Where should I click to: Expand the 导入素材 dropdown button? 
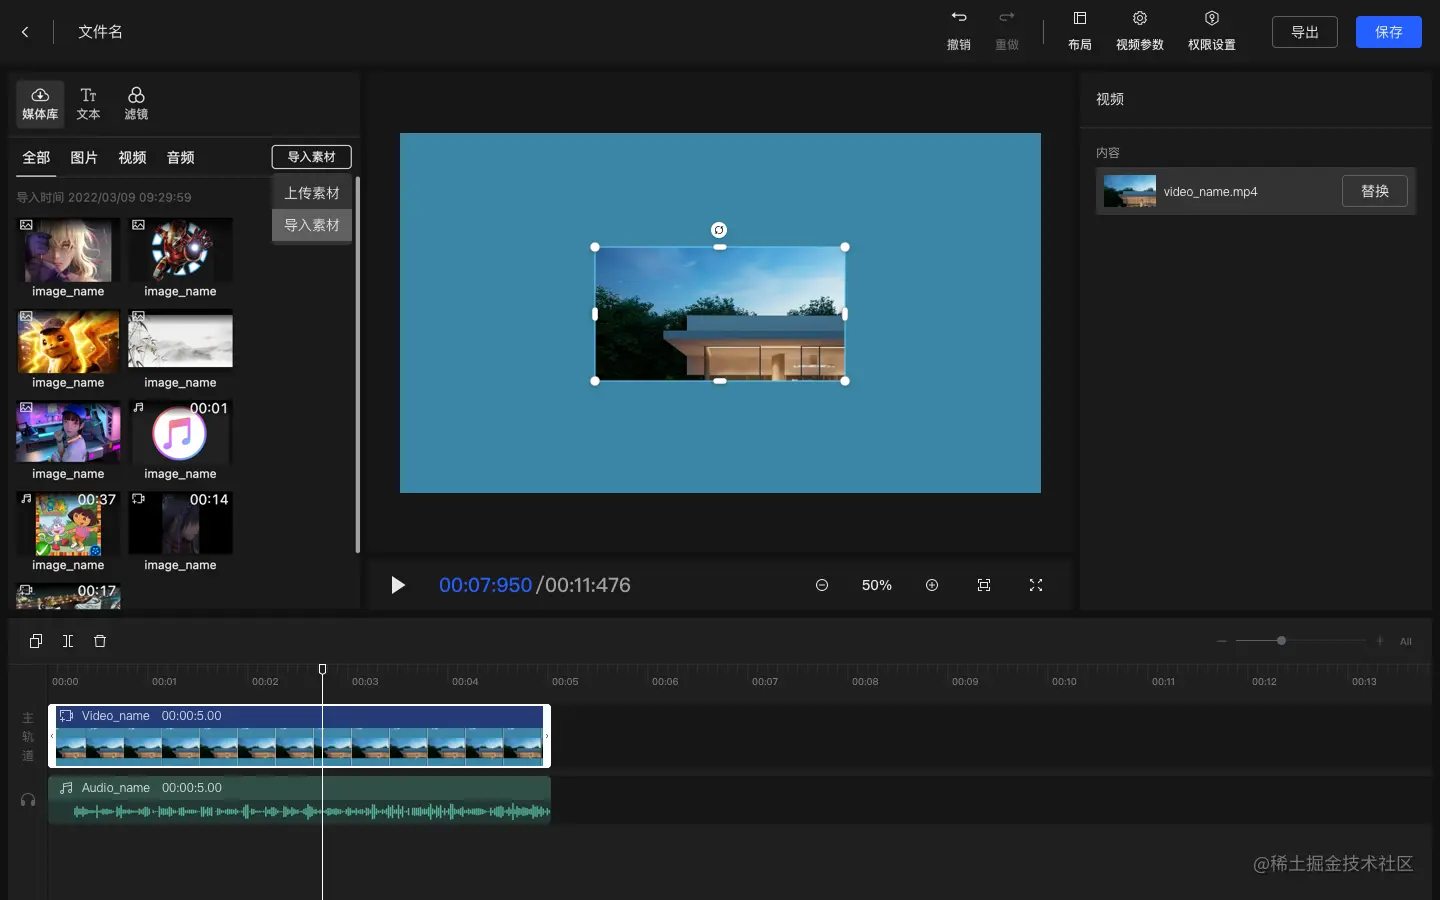311,157
